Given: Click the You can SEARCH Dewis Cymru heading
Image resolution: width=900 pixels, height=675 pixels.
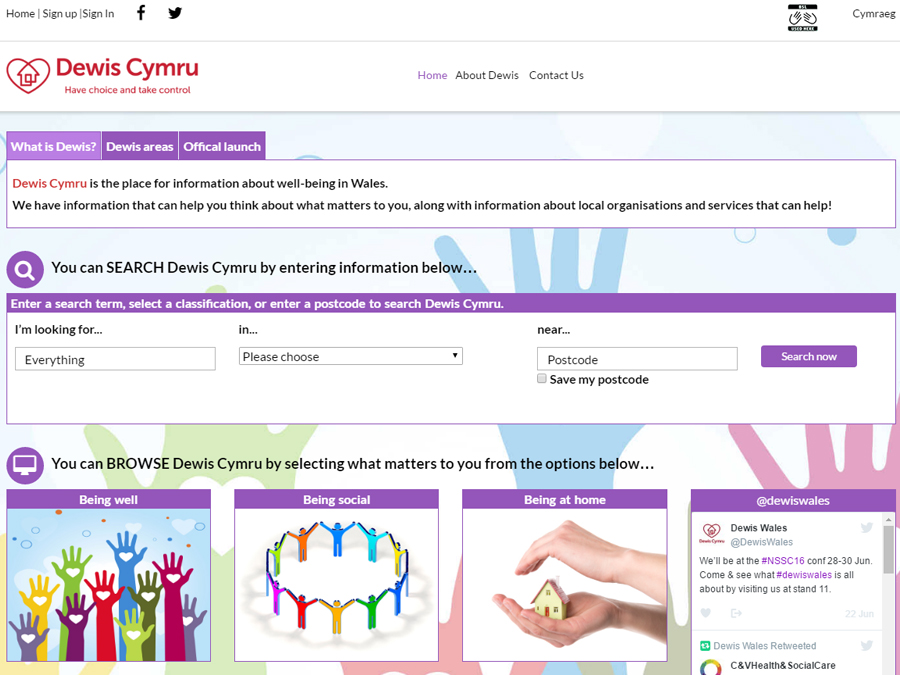Looking at the screenshot, I should pyautogui.click(x=264, y=267).
